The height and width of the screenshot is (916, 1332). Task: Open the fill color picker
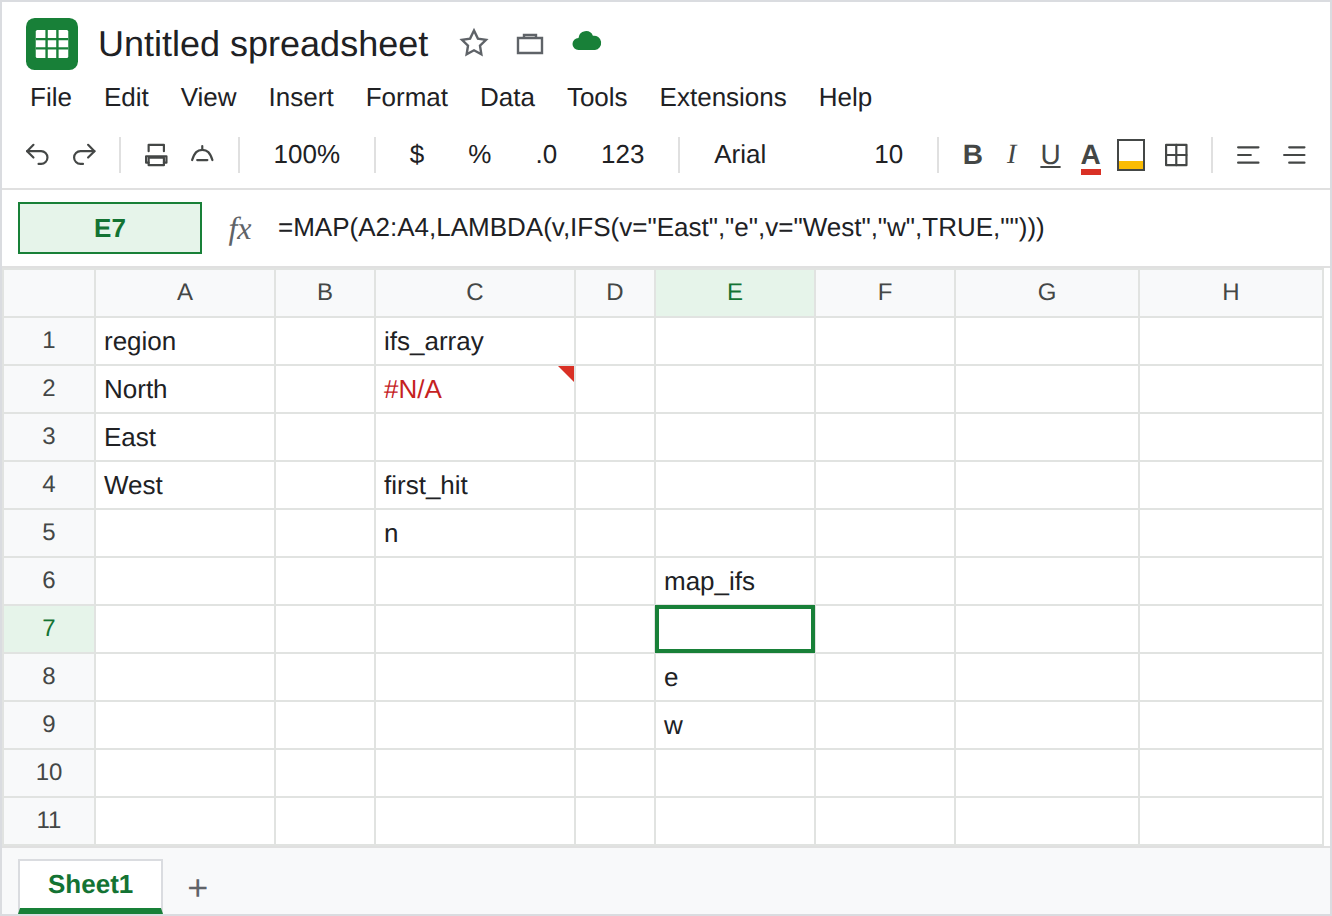click(x=1131, y=155)
